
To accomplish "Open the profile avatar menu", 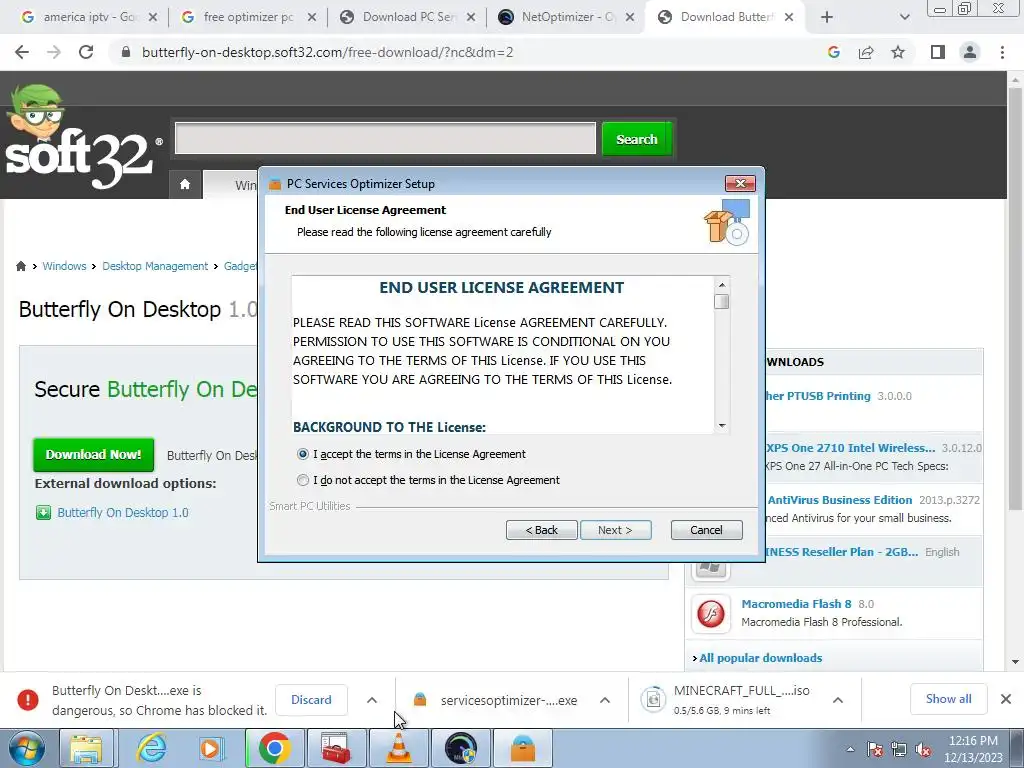I will pyautogui.click(x=970, y=52).
